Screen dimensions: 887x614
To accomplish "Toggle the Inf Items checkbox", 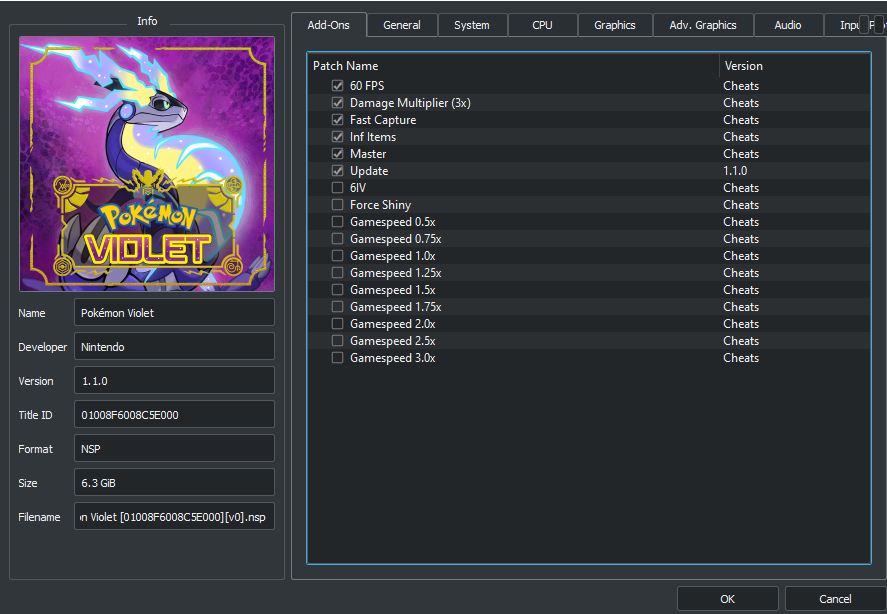I will [x=337, y=136].
